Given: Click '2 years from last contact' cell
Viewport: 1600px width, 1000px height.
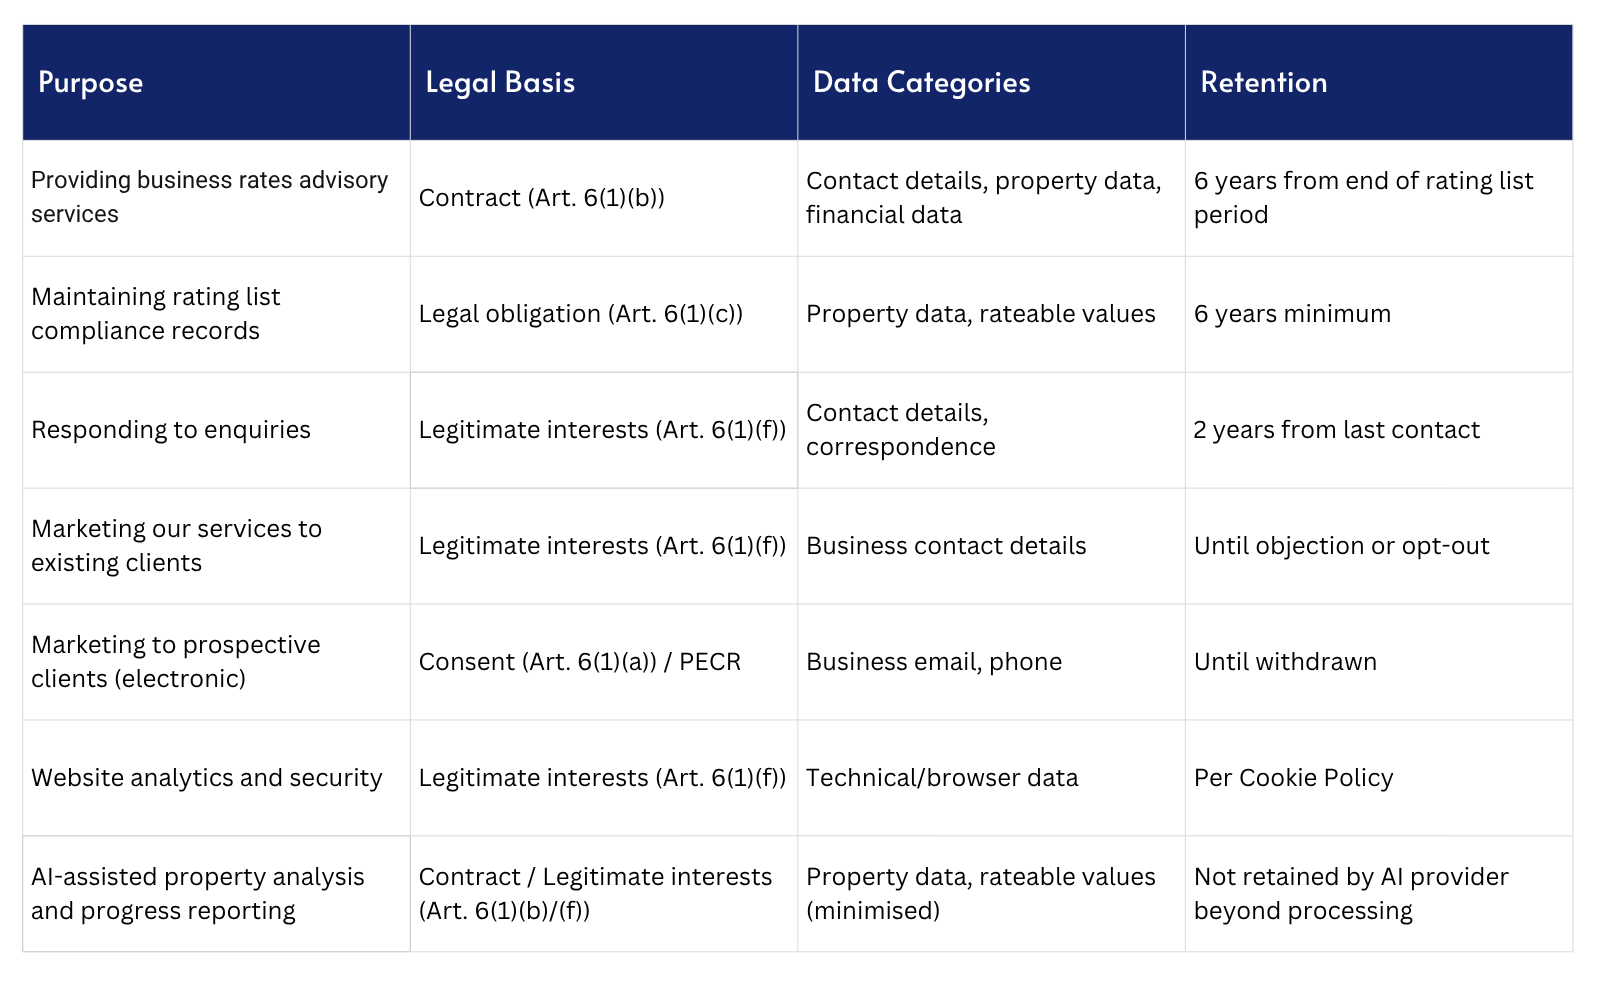Looking at the screenshot, I should [1379, 430].
